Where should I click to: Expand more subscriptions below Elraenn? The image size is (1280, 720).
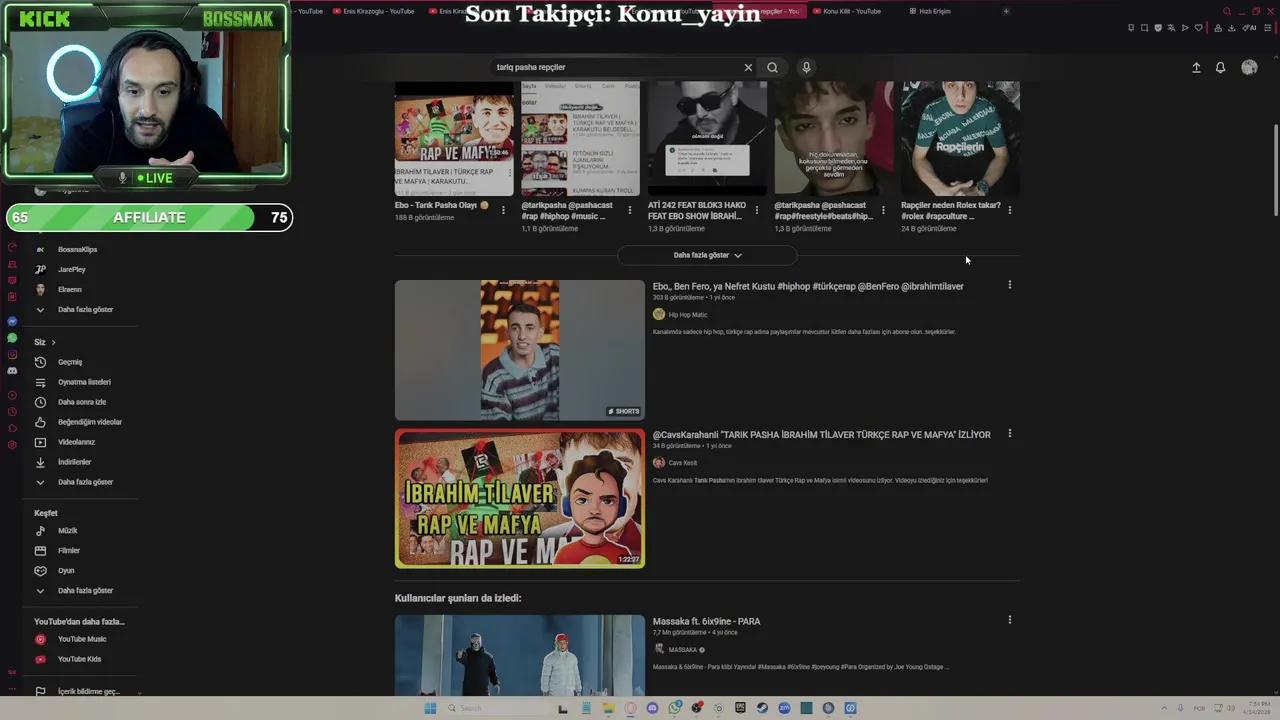coord(85,310)
